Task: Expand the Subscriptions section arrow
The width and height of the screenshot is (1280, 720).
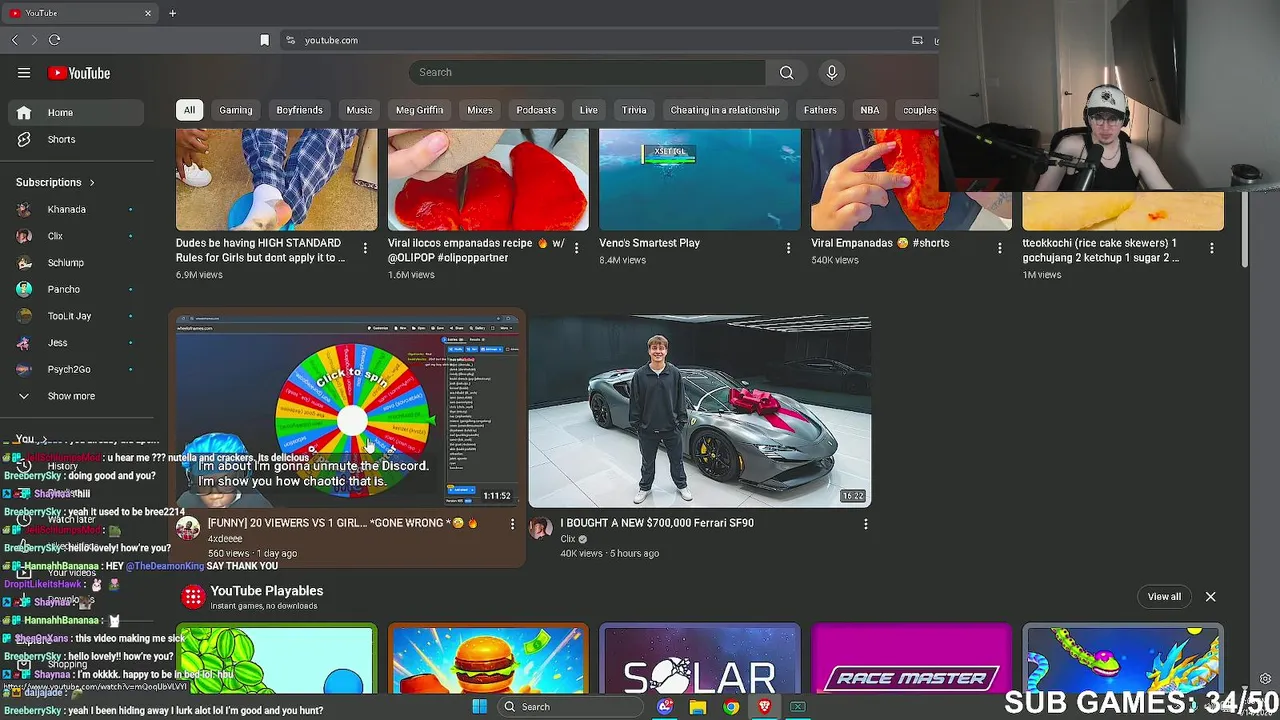Action: pyautogui.click(x=92, y=183)
